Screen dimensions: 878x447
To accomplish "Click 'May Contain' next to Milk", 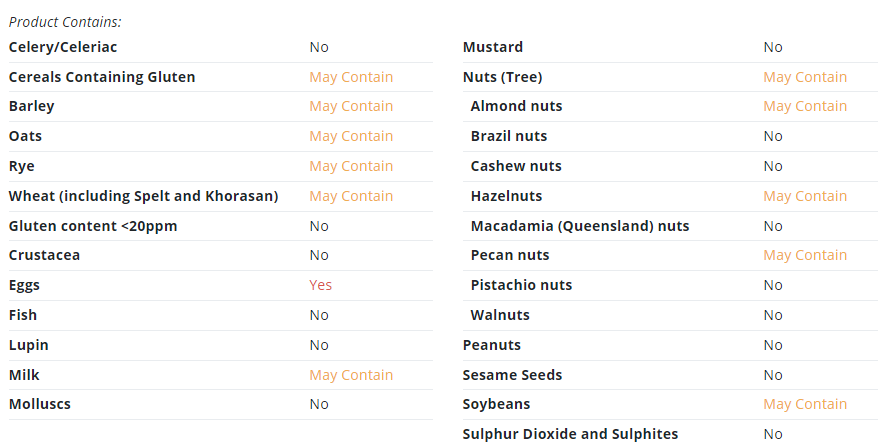I will pos(351,375).
